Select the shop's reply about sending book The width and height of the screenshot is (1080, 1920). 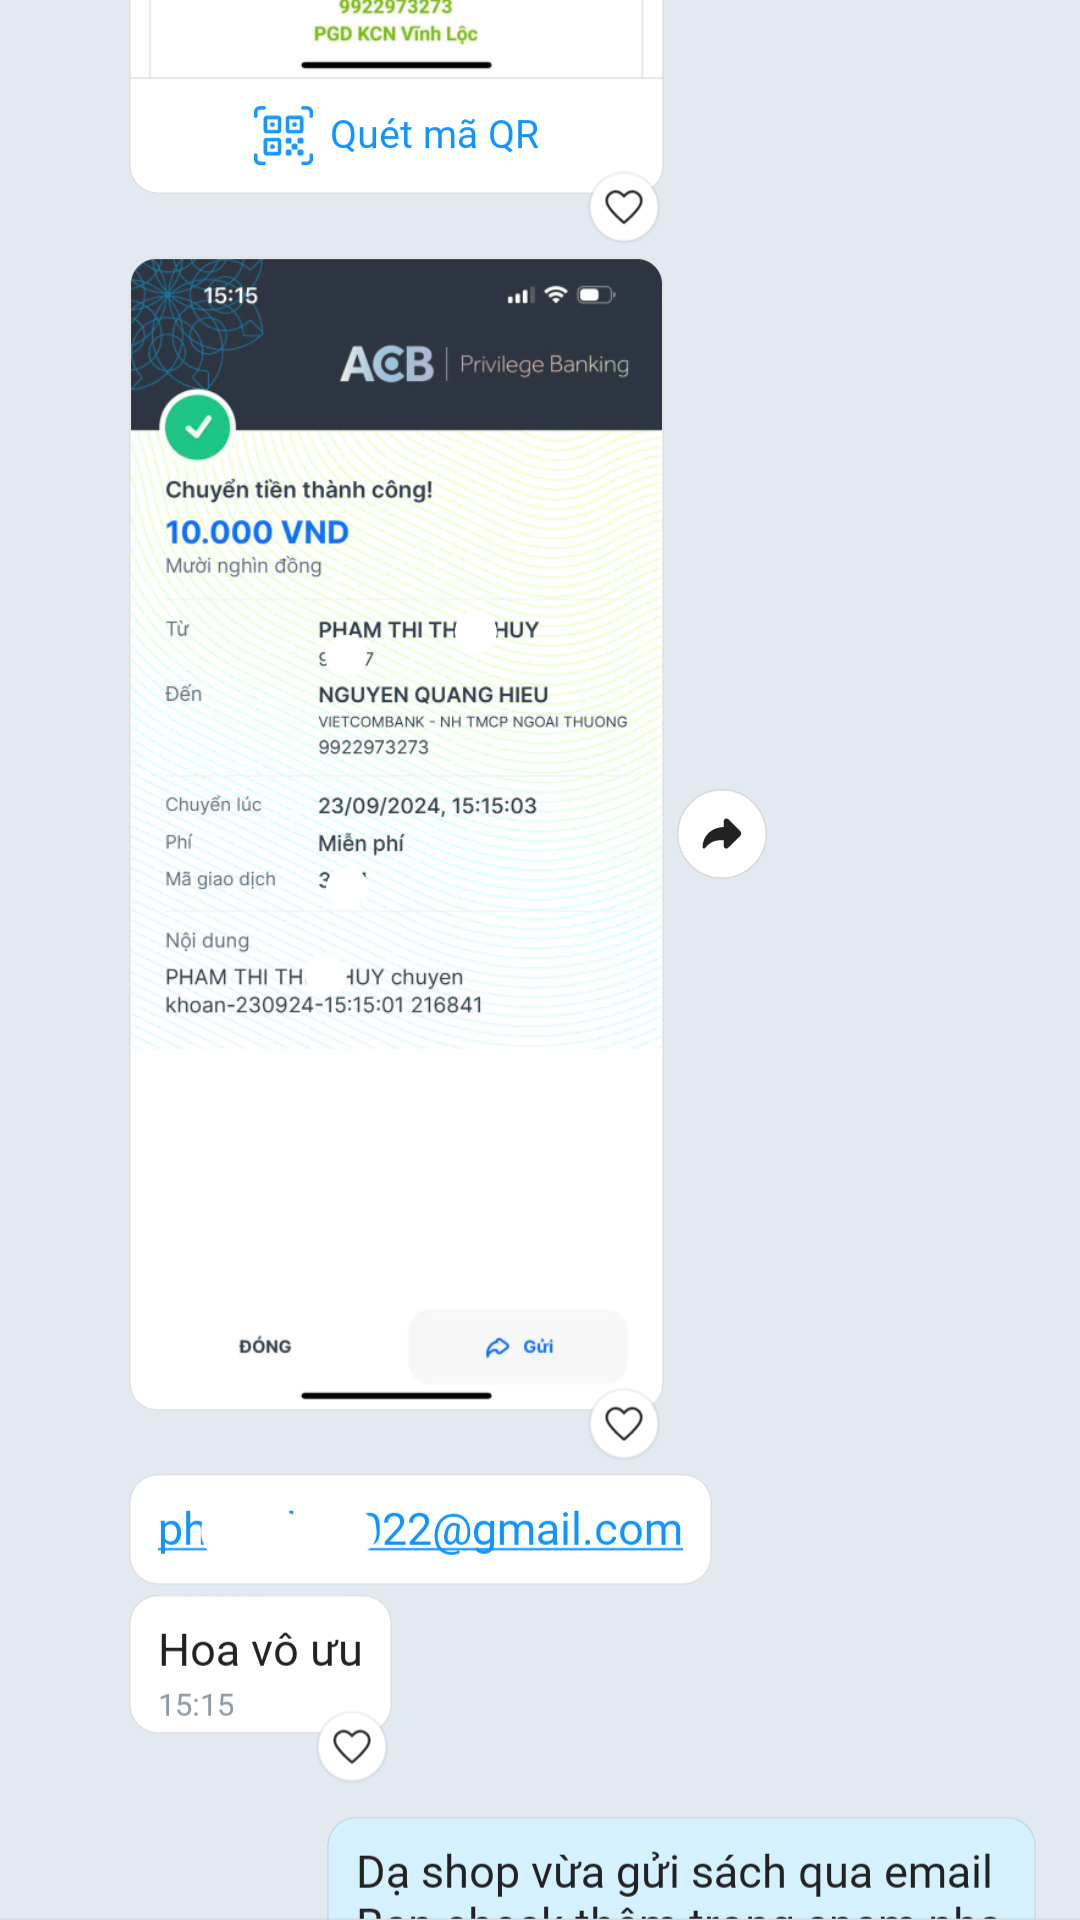681,1869
